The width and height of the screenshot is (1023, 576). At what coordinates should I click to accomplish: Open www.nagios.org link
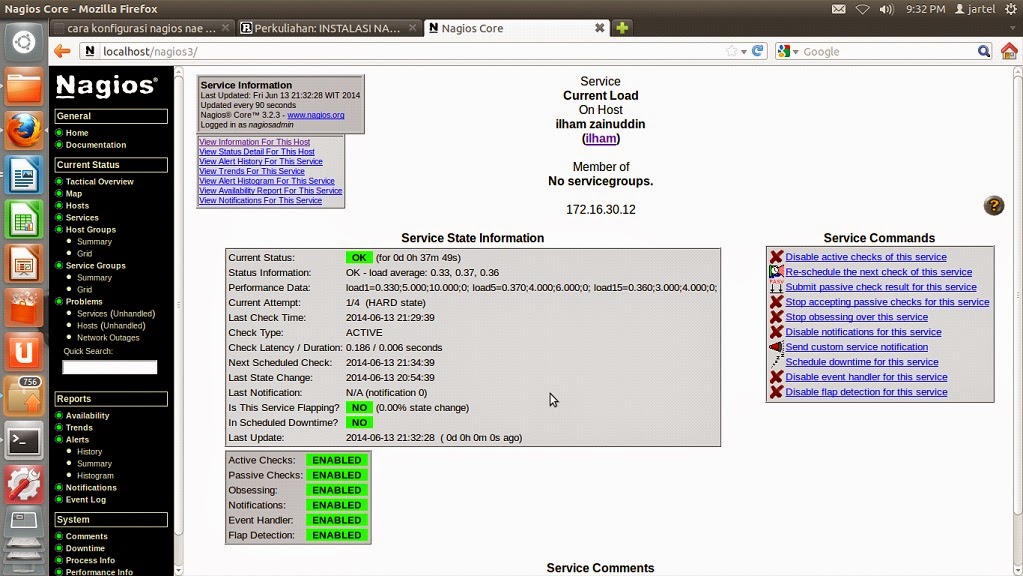coord(316,115)
